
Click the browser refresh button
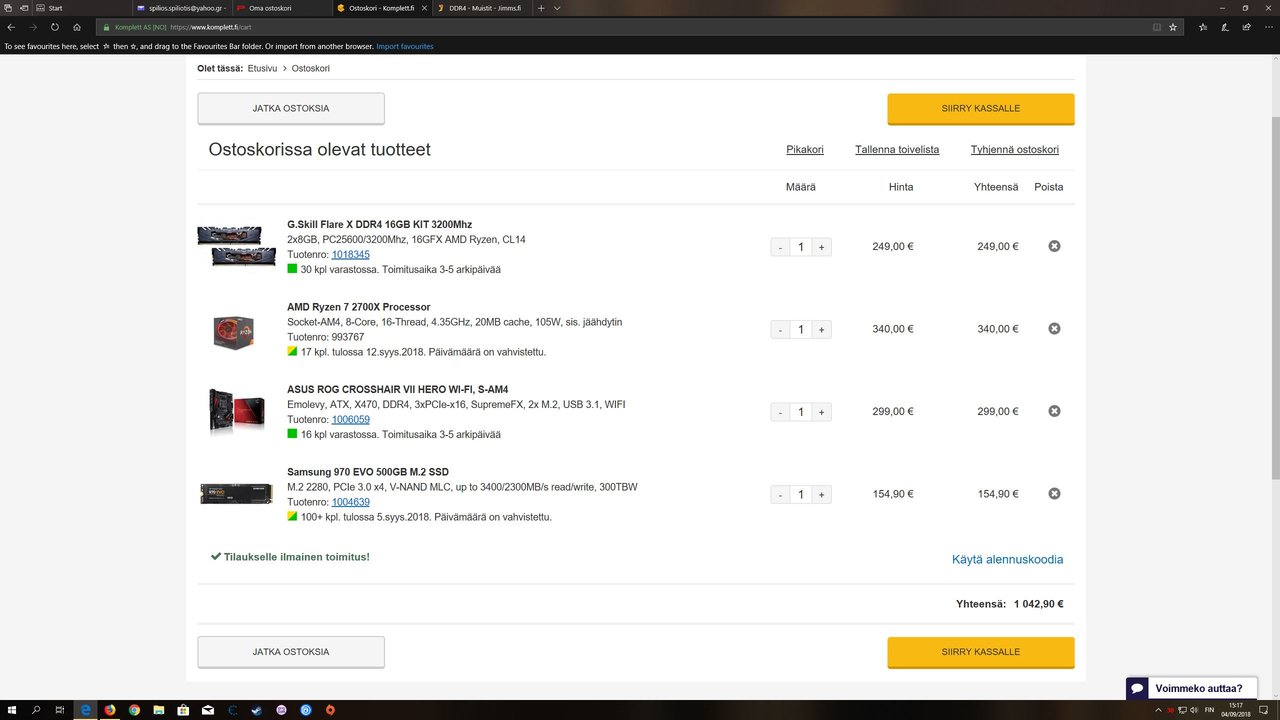coord(55,27)
